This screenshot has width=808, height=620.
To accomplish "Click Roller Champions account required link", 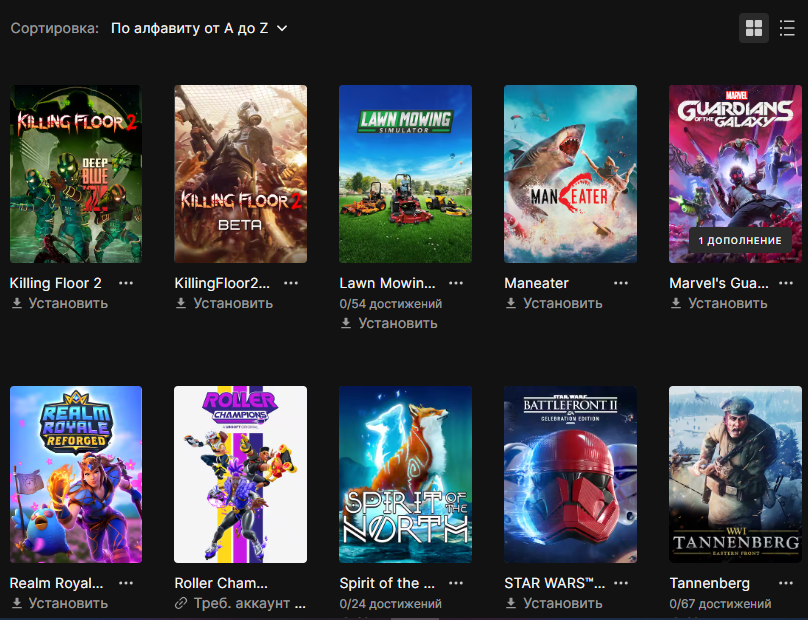I will tap(249, 603).
